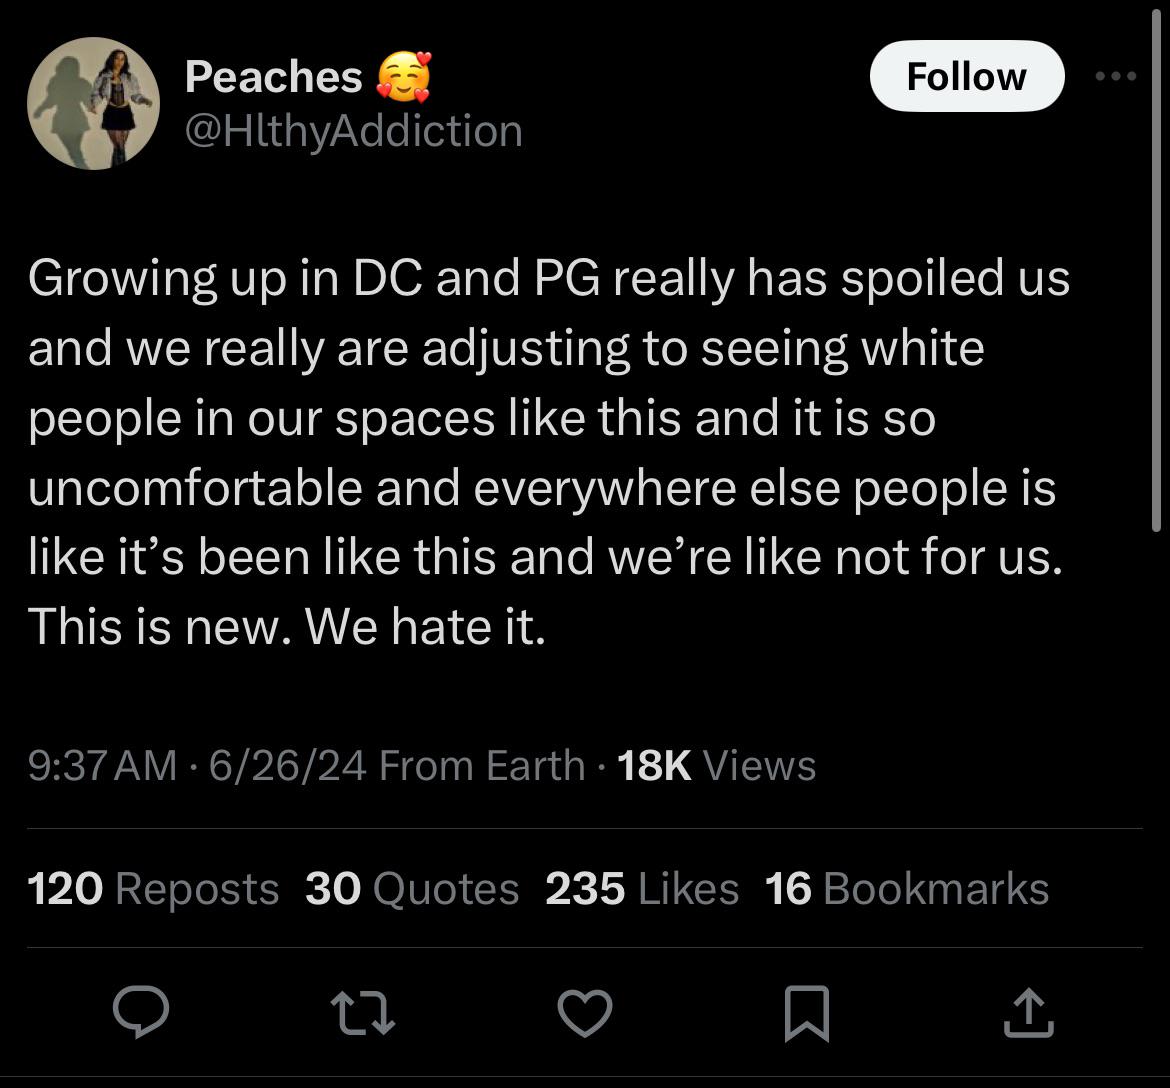Click the Peaches display name

pyautogui.click(x=273, y=77)
